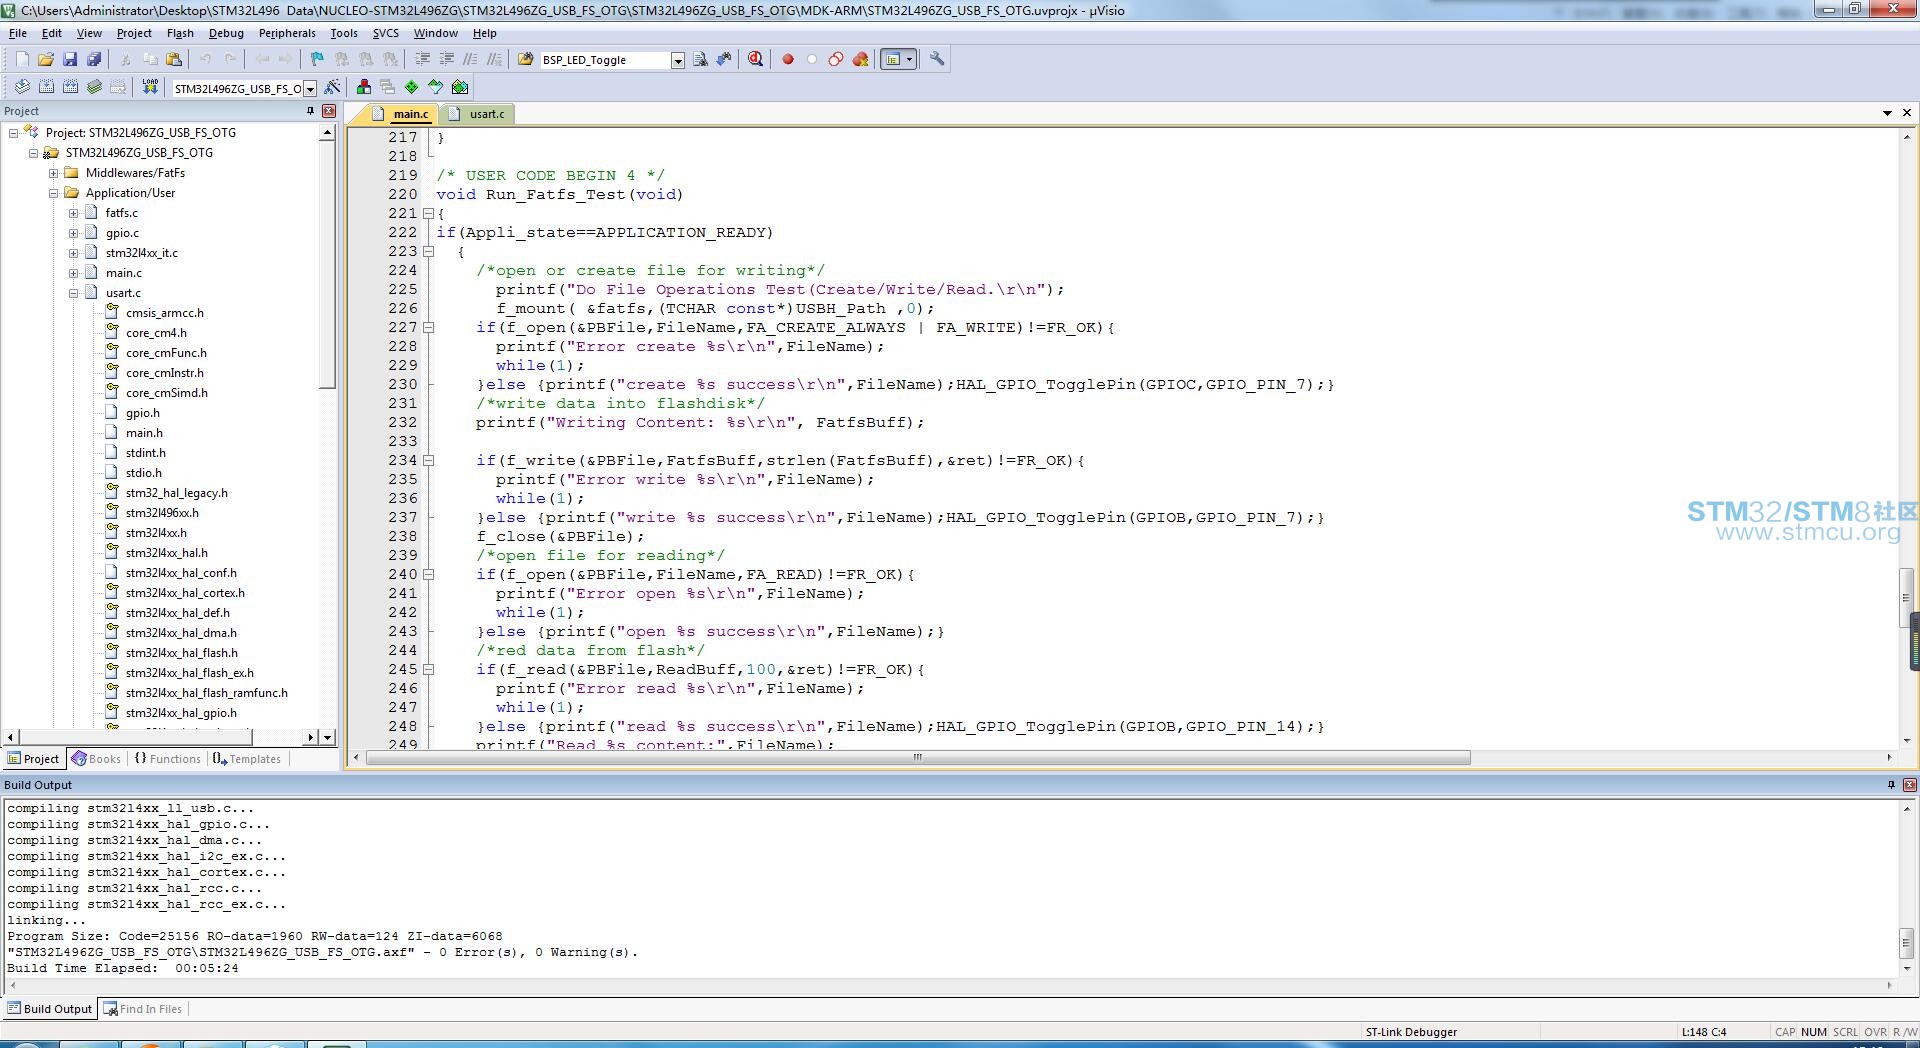The height and width of the screenshot is (1048, 1920).
Task: Create a new file with toolbar icon
Action: pos(22,60)
